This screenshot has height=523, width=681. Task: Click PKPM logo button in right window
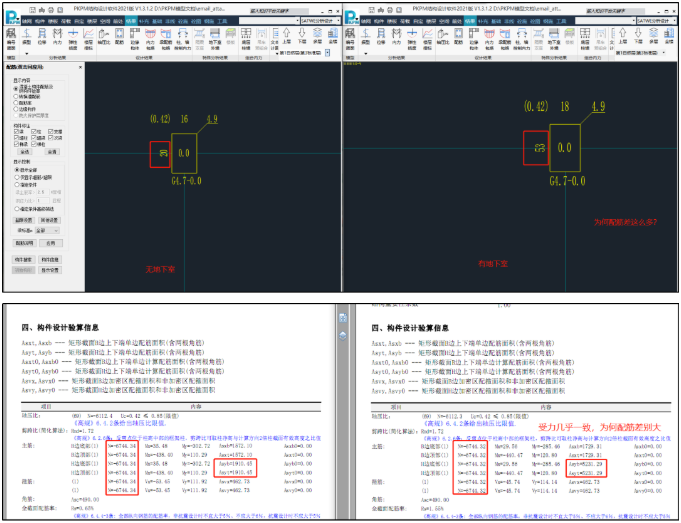click(351, 17)
